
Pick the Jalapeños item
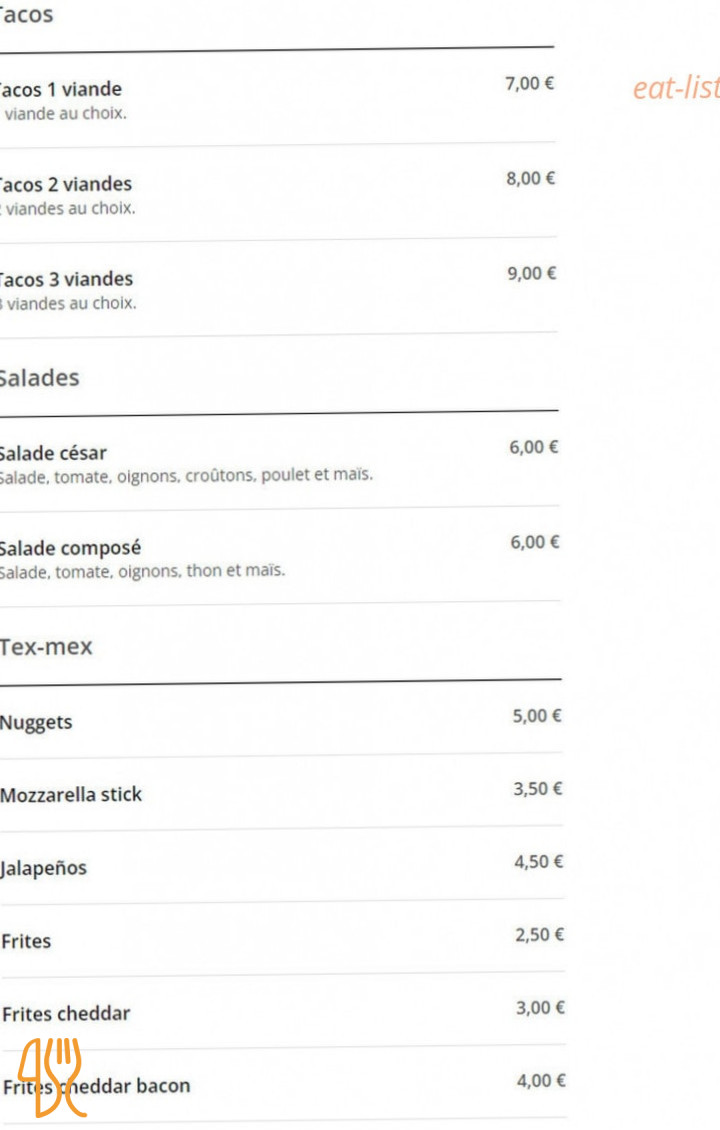point(44,868)
